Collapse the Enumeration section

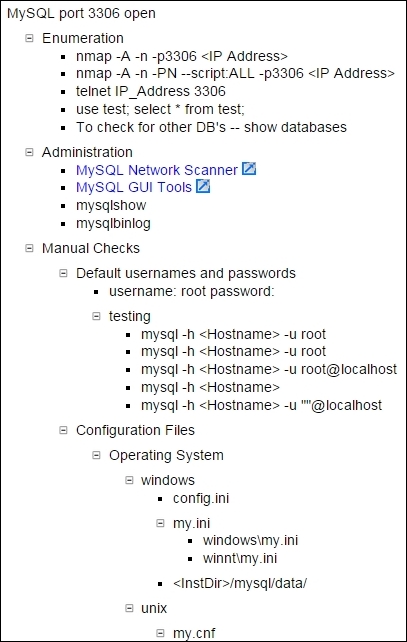[x=29, y=38]
